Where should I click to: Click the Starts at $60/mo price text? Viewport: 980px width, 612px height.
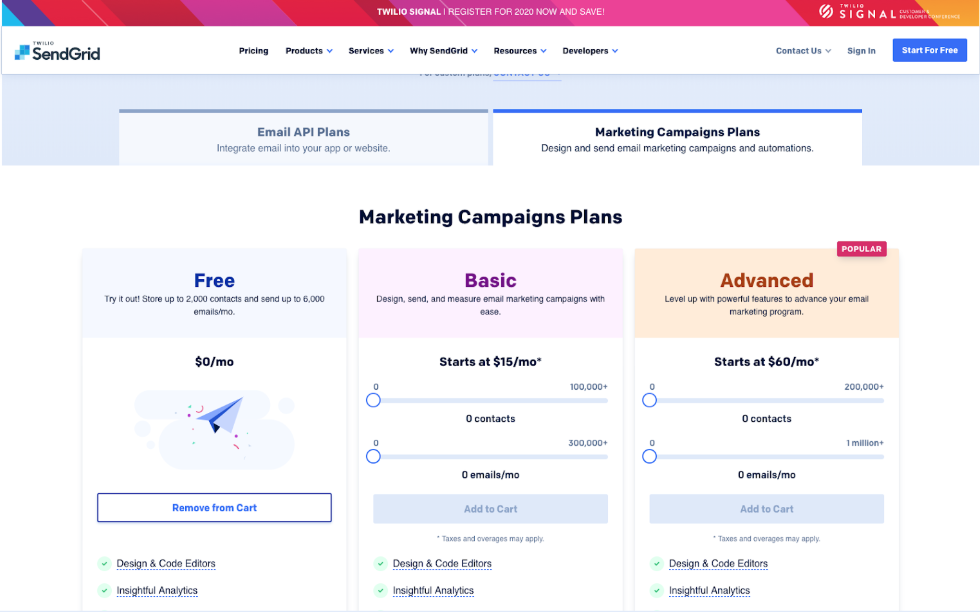pos(767,362)
